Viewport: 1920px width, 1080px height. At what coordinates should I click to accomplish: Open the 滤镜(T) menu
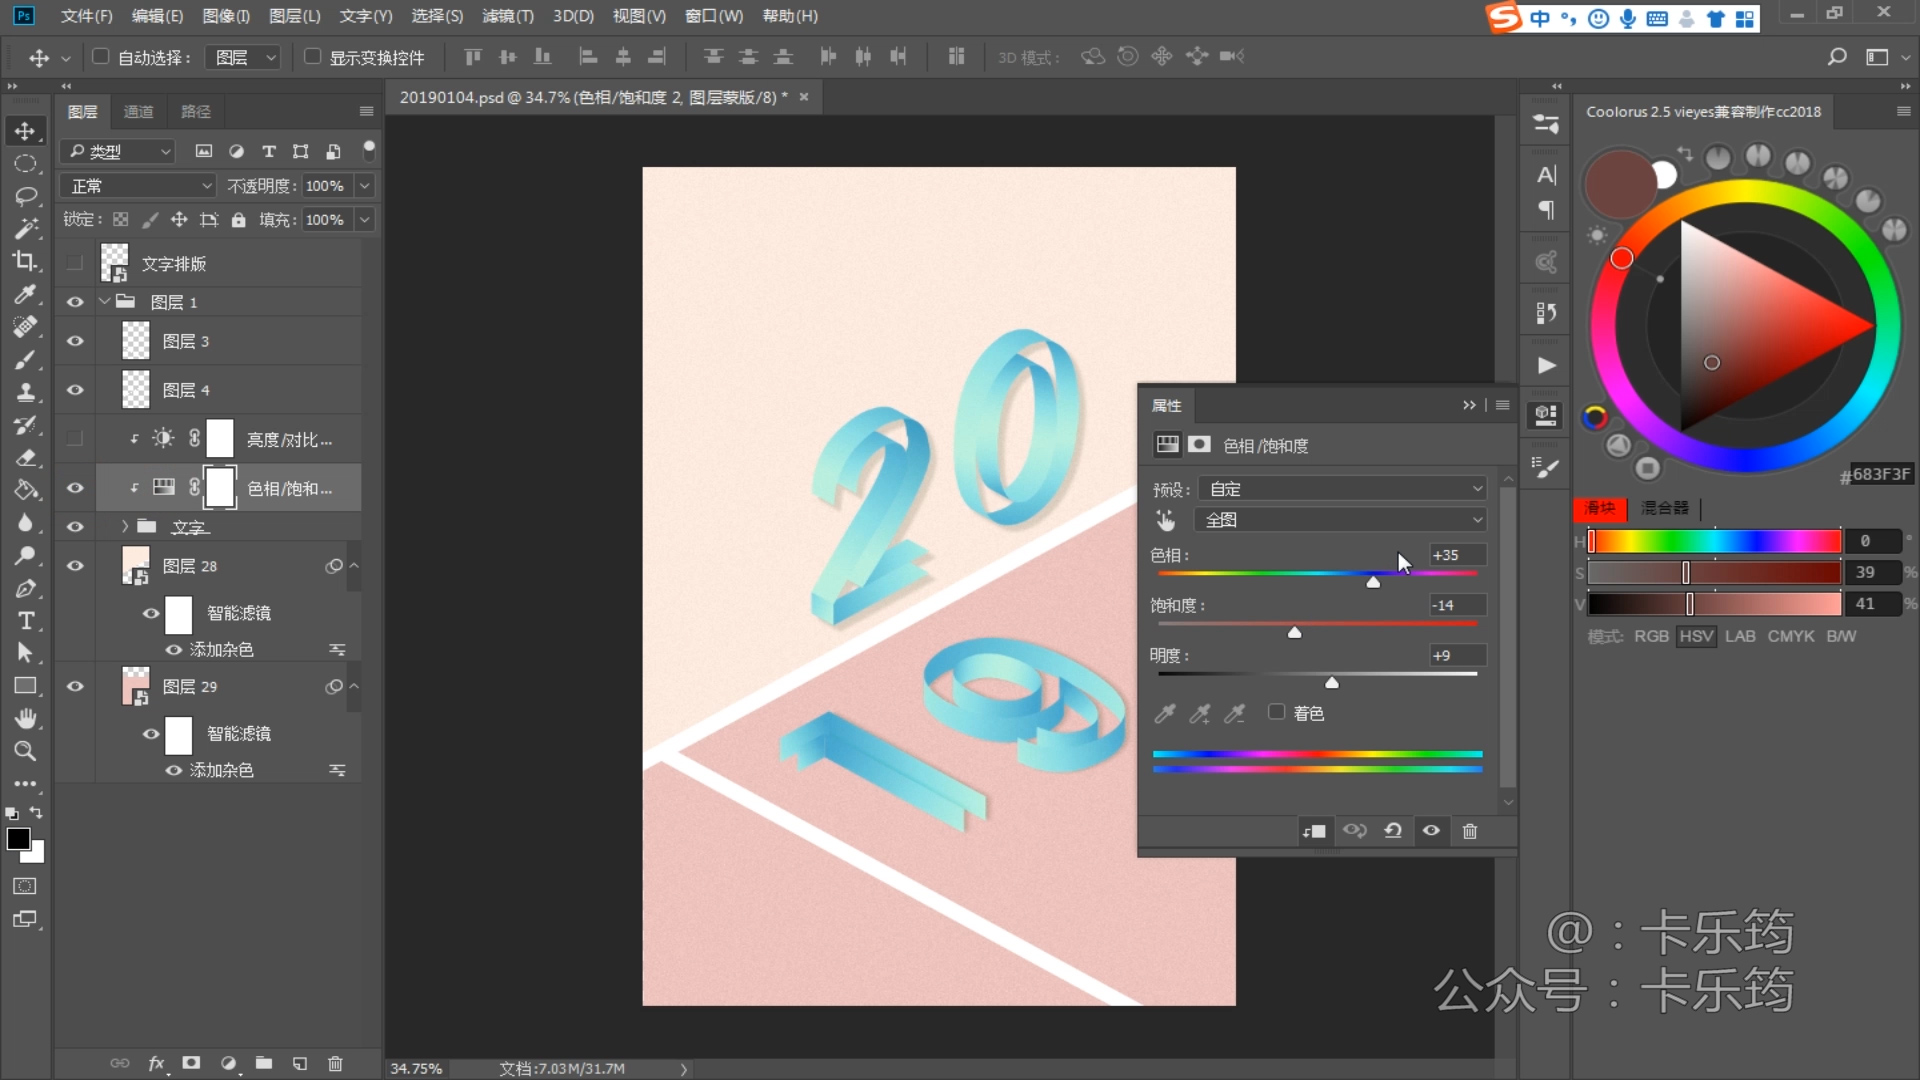click(x=507, y=16)
